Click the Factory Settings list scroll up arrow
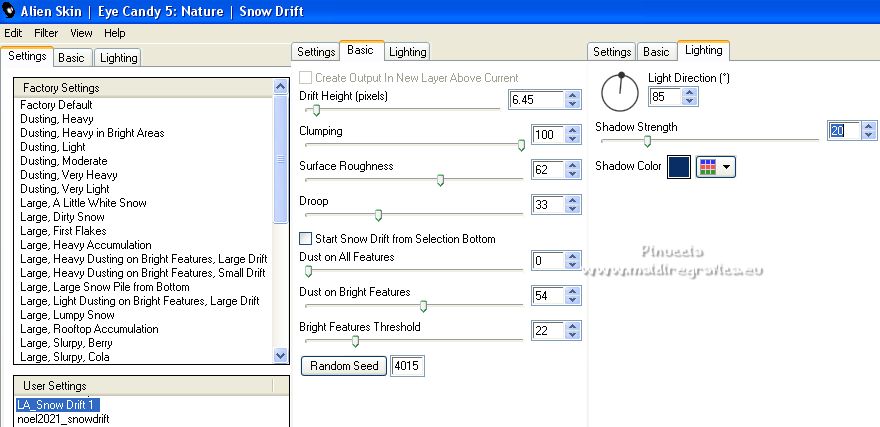880x427 pixels. tap(281, 87)
